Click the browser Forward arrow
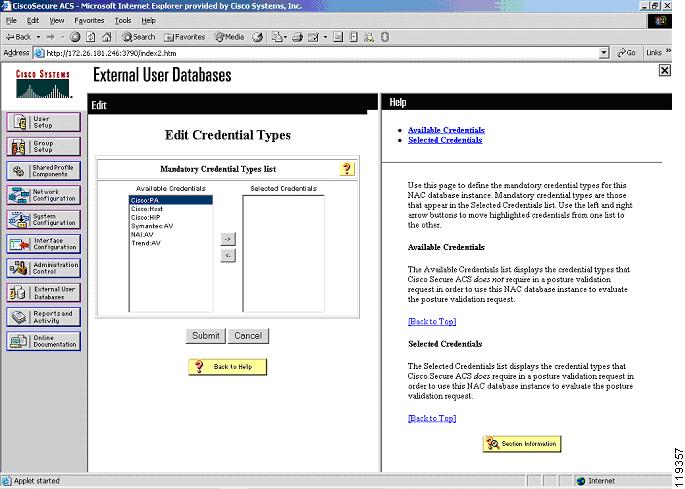This screenshot has width=685, height=489. pos(51,37)
